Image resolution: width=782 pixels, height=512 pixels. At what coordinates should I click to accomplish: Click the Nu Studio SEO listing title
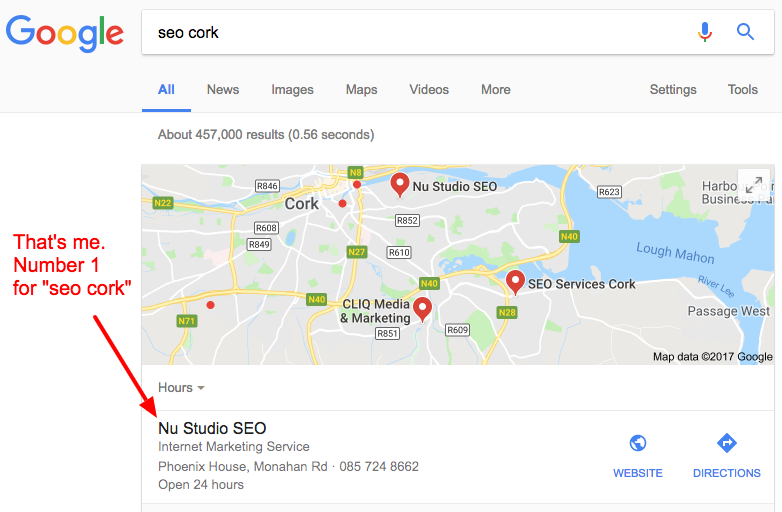(212, 429)
